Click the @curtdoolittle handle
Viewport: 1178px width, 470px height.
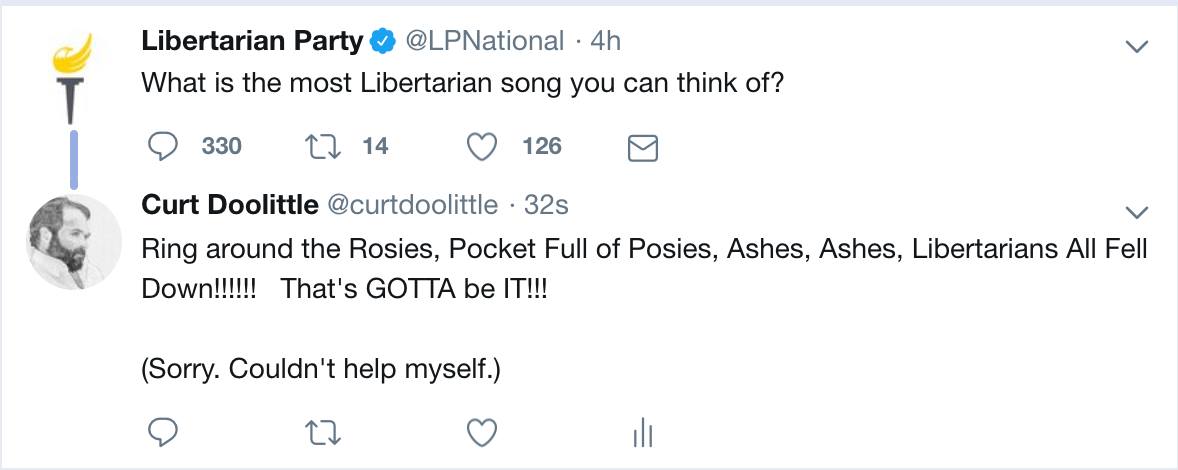pos(412,205)
